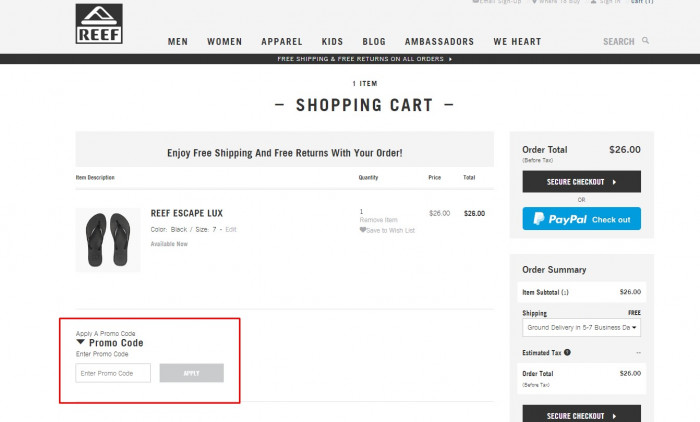Click the REEF logo
700x422 pixels.
click(x=99, y=24)
